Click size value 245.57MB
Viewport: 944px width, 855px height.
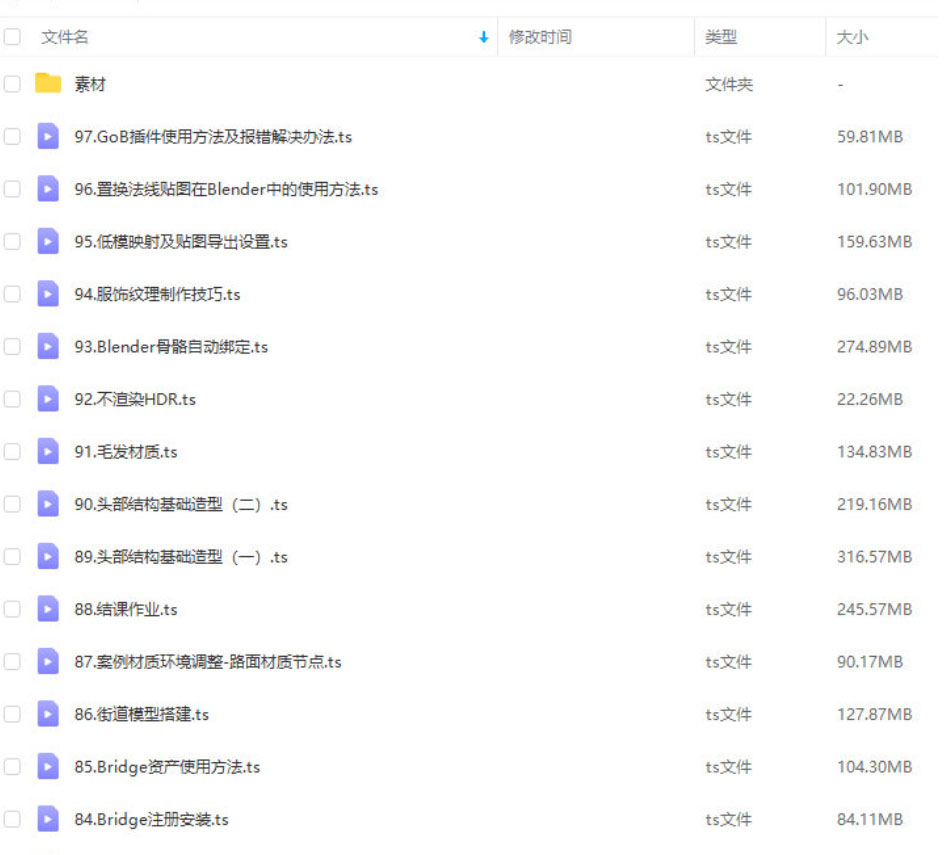(x=874, y=609)
